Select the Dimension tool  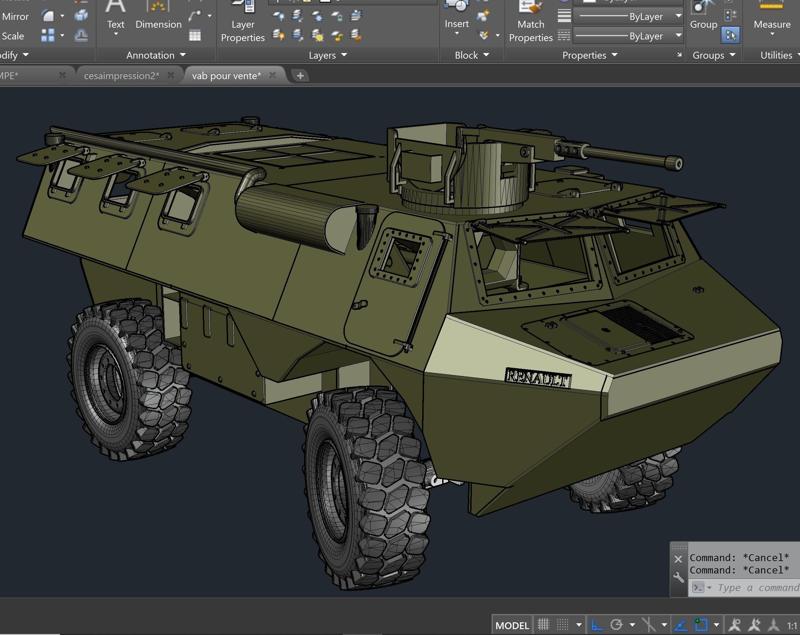click(158, 24)
